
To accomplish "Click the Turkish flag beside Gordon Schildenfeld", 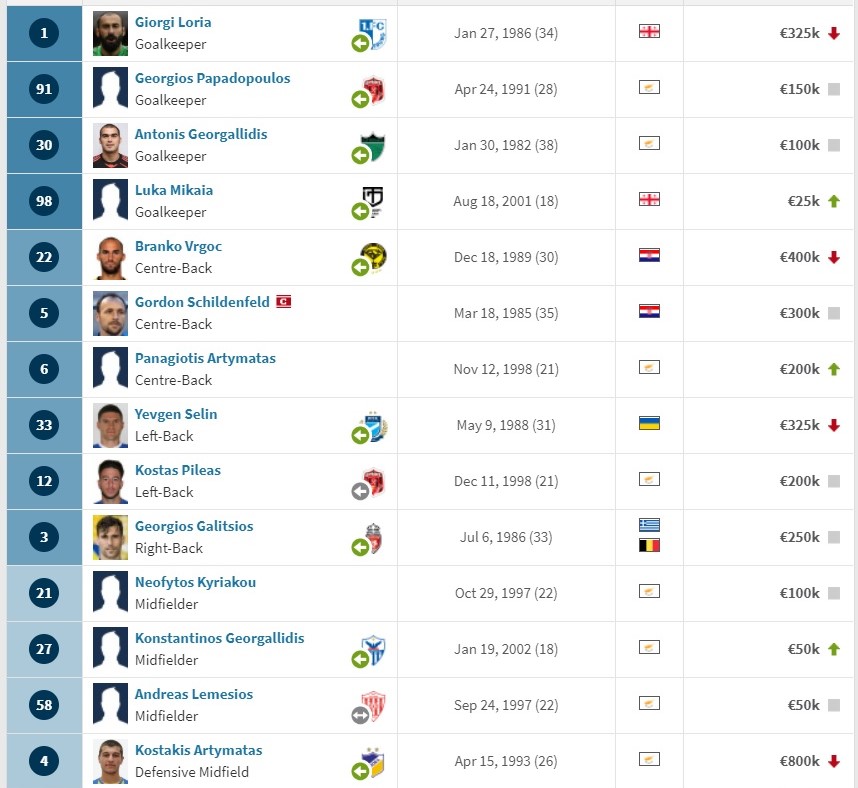I will coord(283,302).
